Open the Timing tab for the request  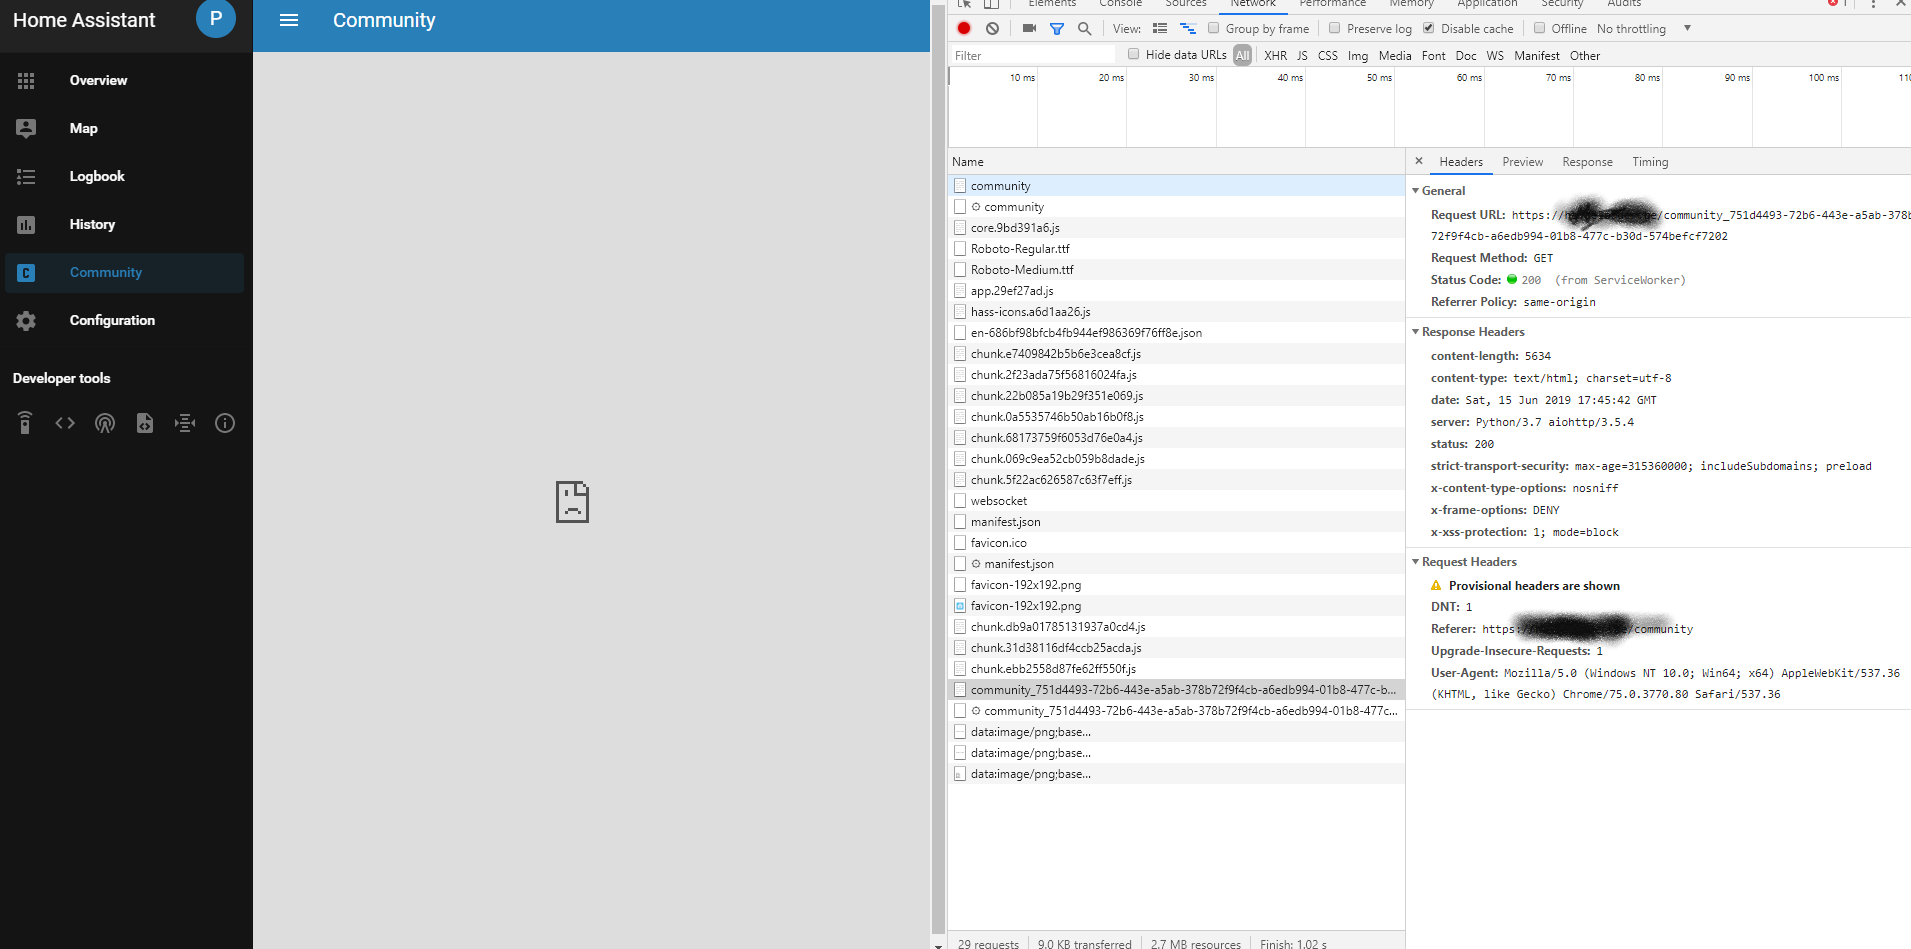[1649, 161]
